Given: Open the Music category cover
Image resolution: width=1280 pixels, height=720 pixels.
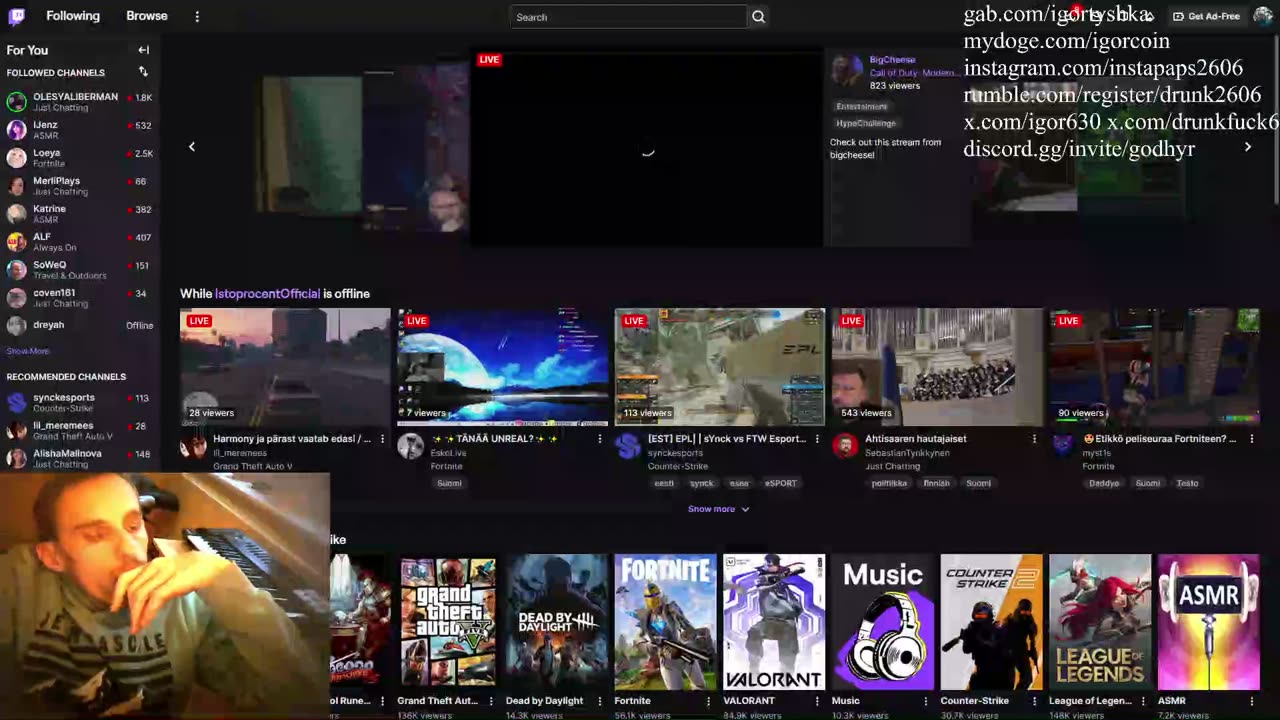Looking at the screenshot, I should pyautogui.click(x=883, y=622).
